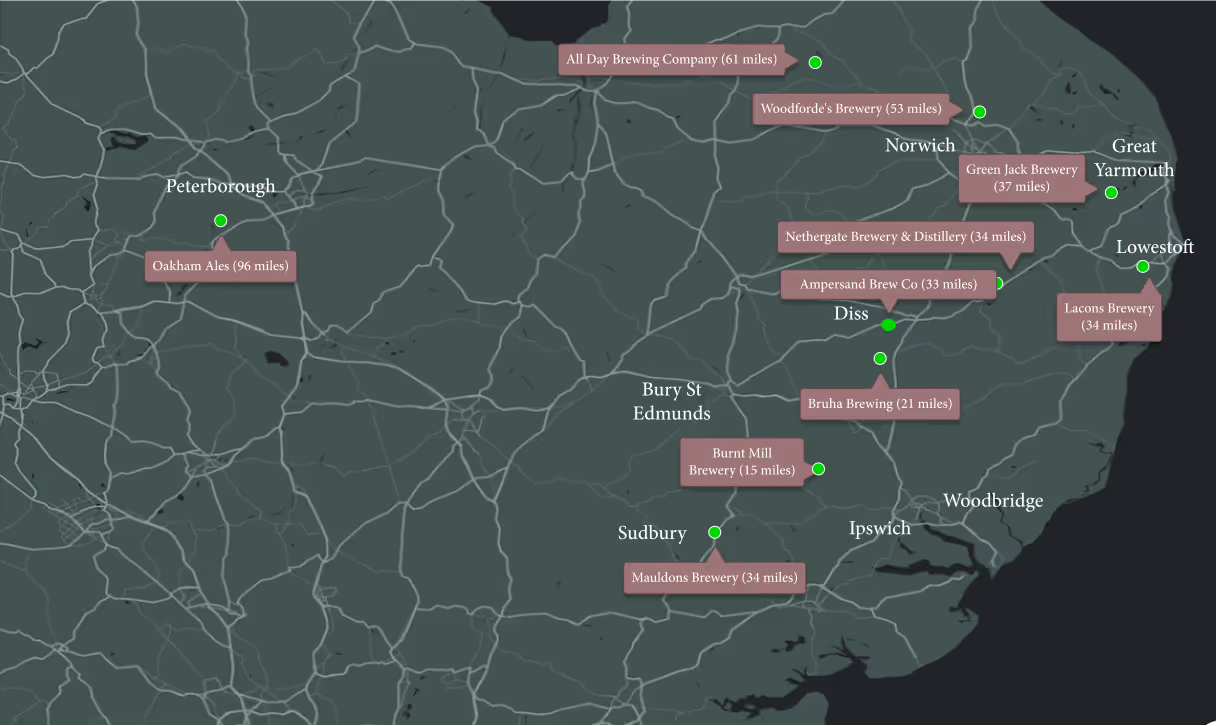Image resolution: width=1216 pixels, height=726 pixels.
Task: Click the Norwich city name
Action: point(920,146)
